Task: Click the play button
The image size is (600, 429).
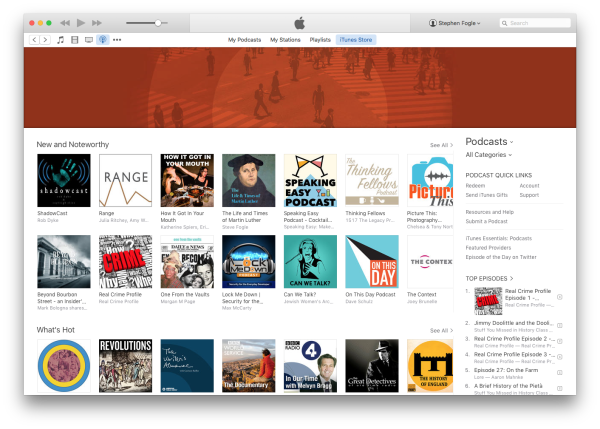Action: point(81,23)
